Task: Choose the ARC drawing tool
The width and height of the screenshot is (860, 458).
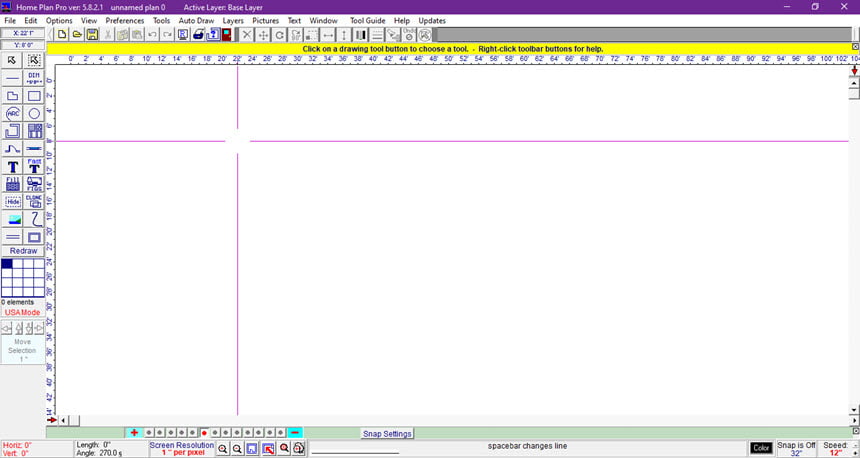Action: [12, 114]
